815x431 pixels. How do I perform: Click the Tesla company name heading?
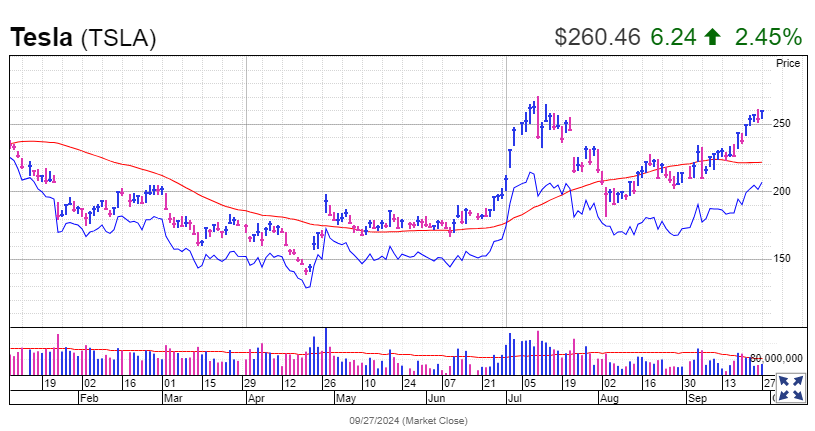click(41, 37)
